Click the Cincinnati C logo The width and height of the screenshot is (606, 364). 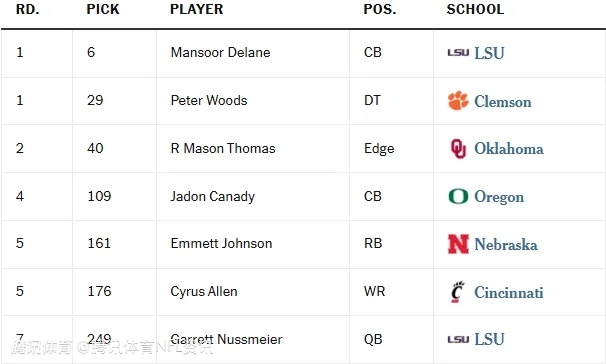pos(458,292)
